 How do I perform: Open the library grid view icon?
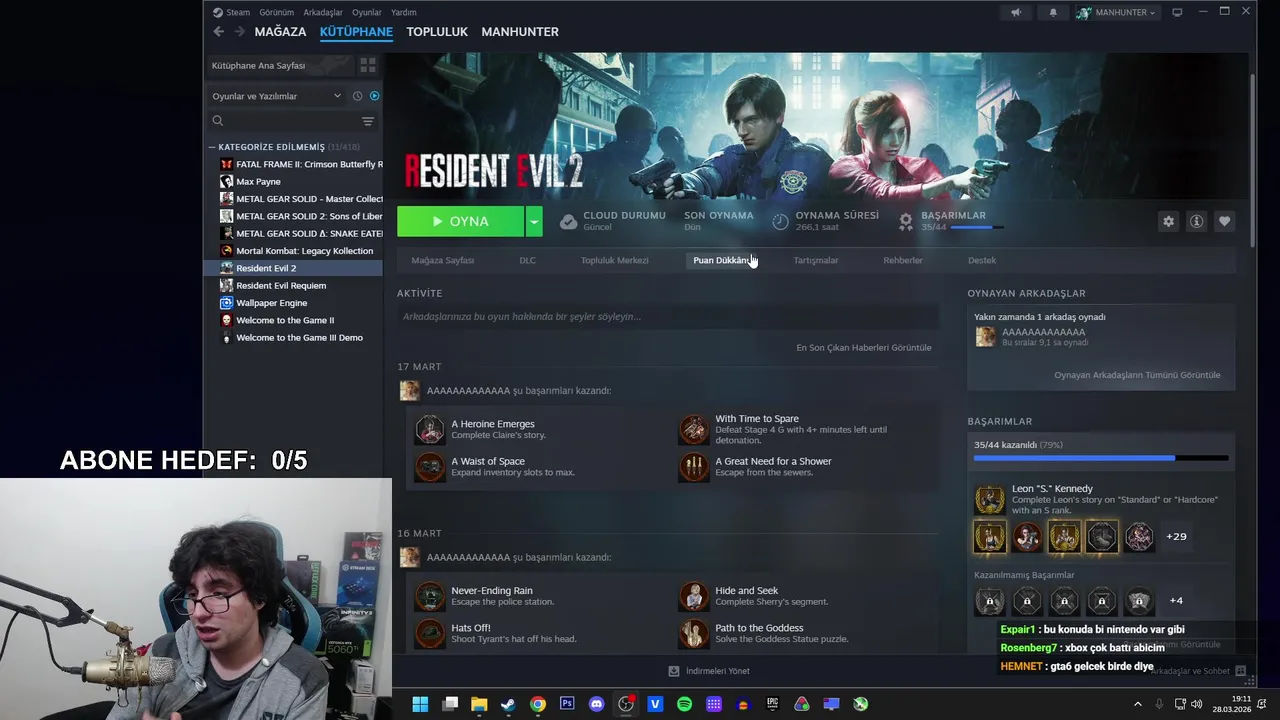coord(368,65)
